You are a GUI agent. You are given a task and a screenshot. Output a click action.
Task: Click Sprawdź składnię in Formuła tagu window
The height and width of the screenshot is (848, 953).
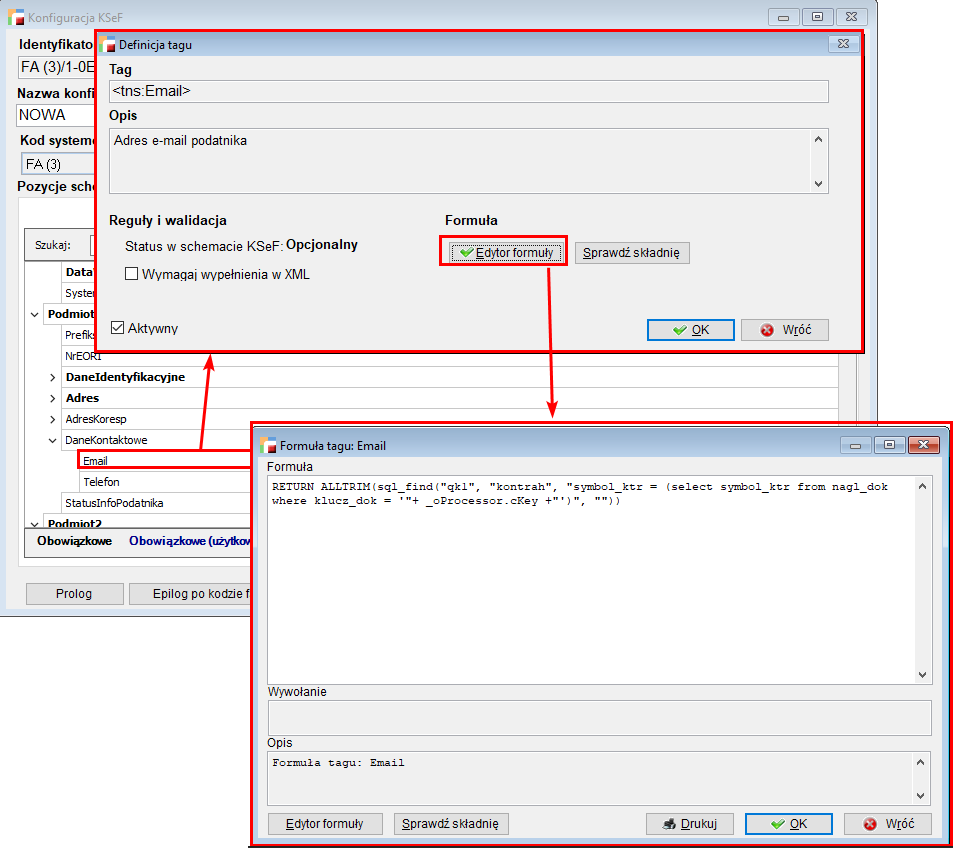[452, 824]
